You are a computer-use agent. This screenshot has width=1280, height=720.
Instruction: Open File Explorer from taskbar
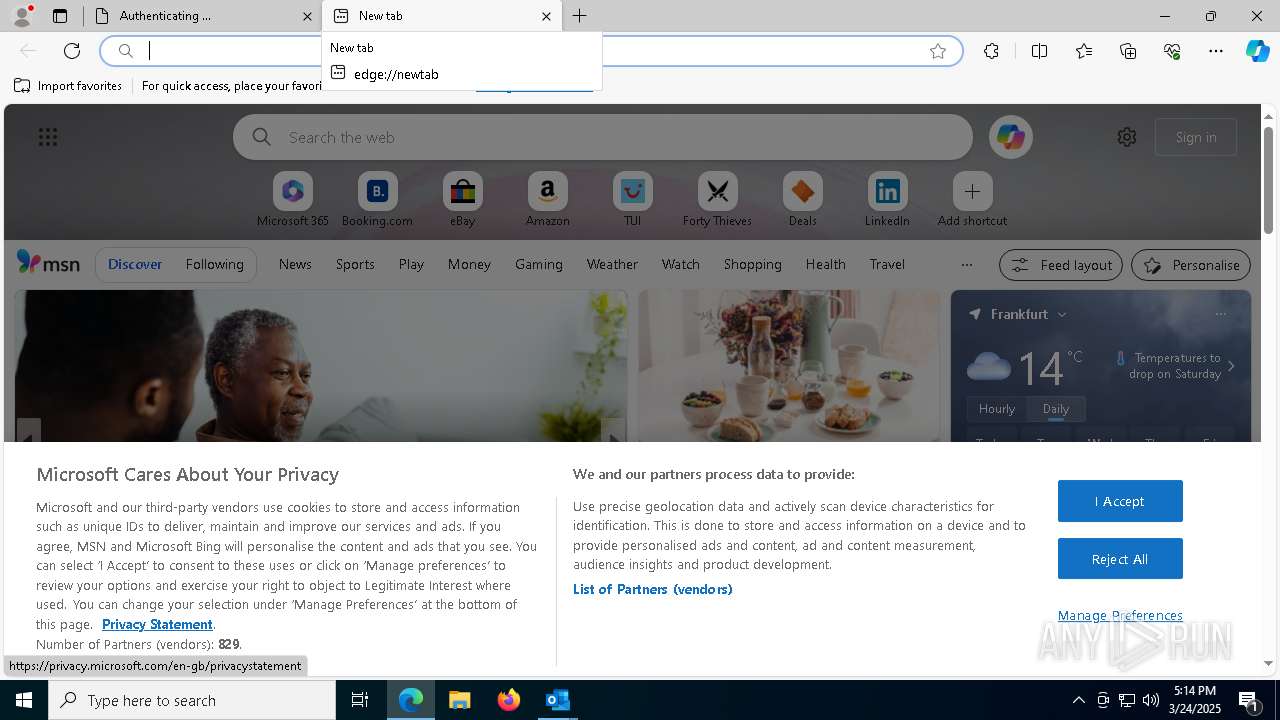(459, 700)
